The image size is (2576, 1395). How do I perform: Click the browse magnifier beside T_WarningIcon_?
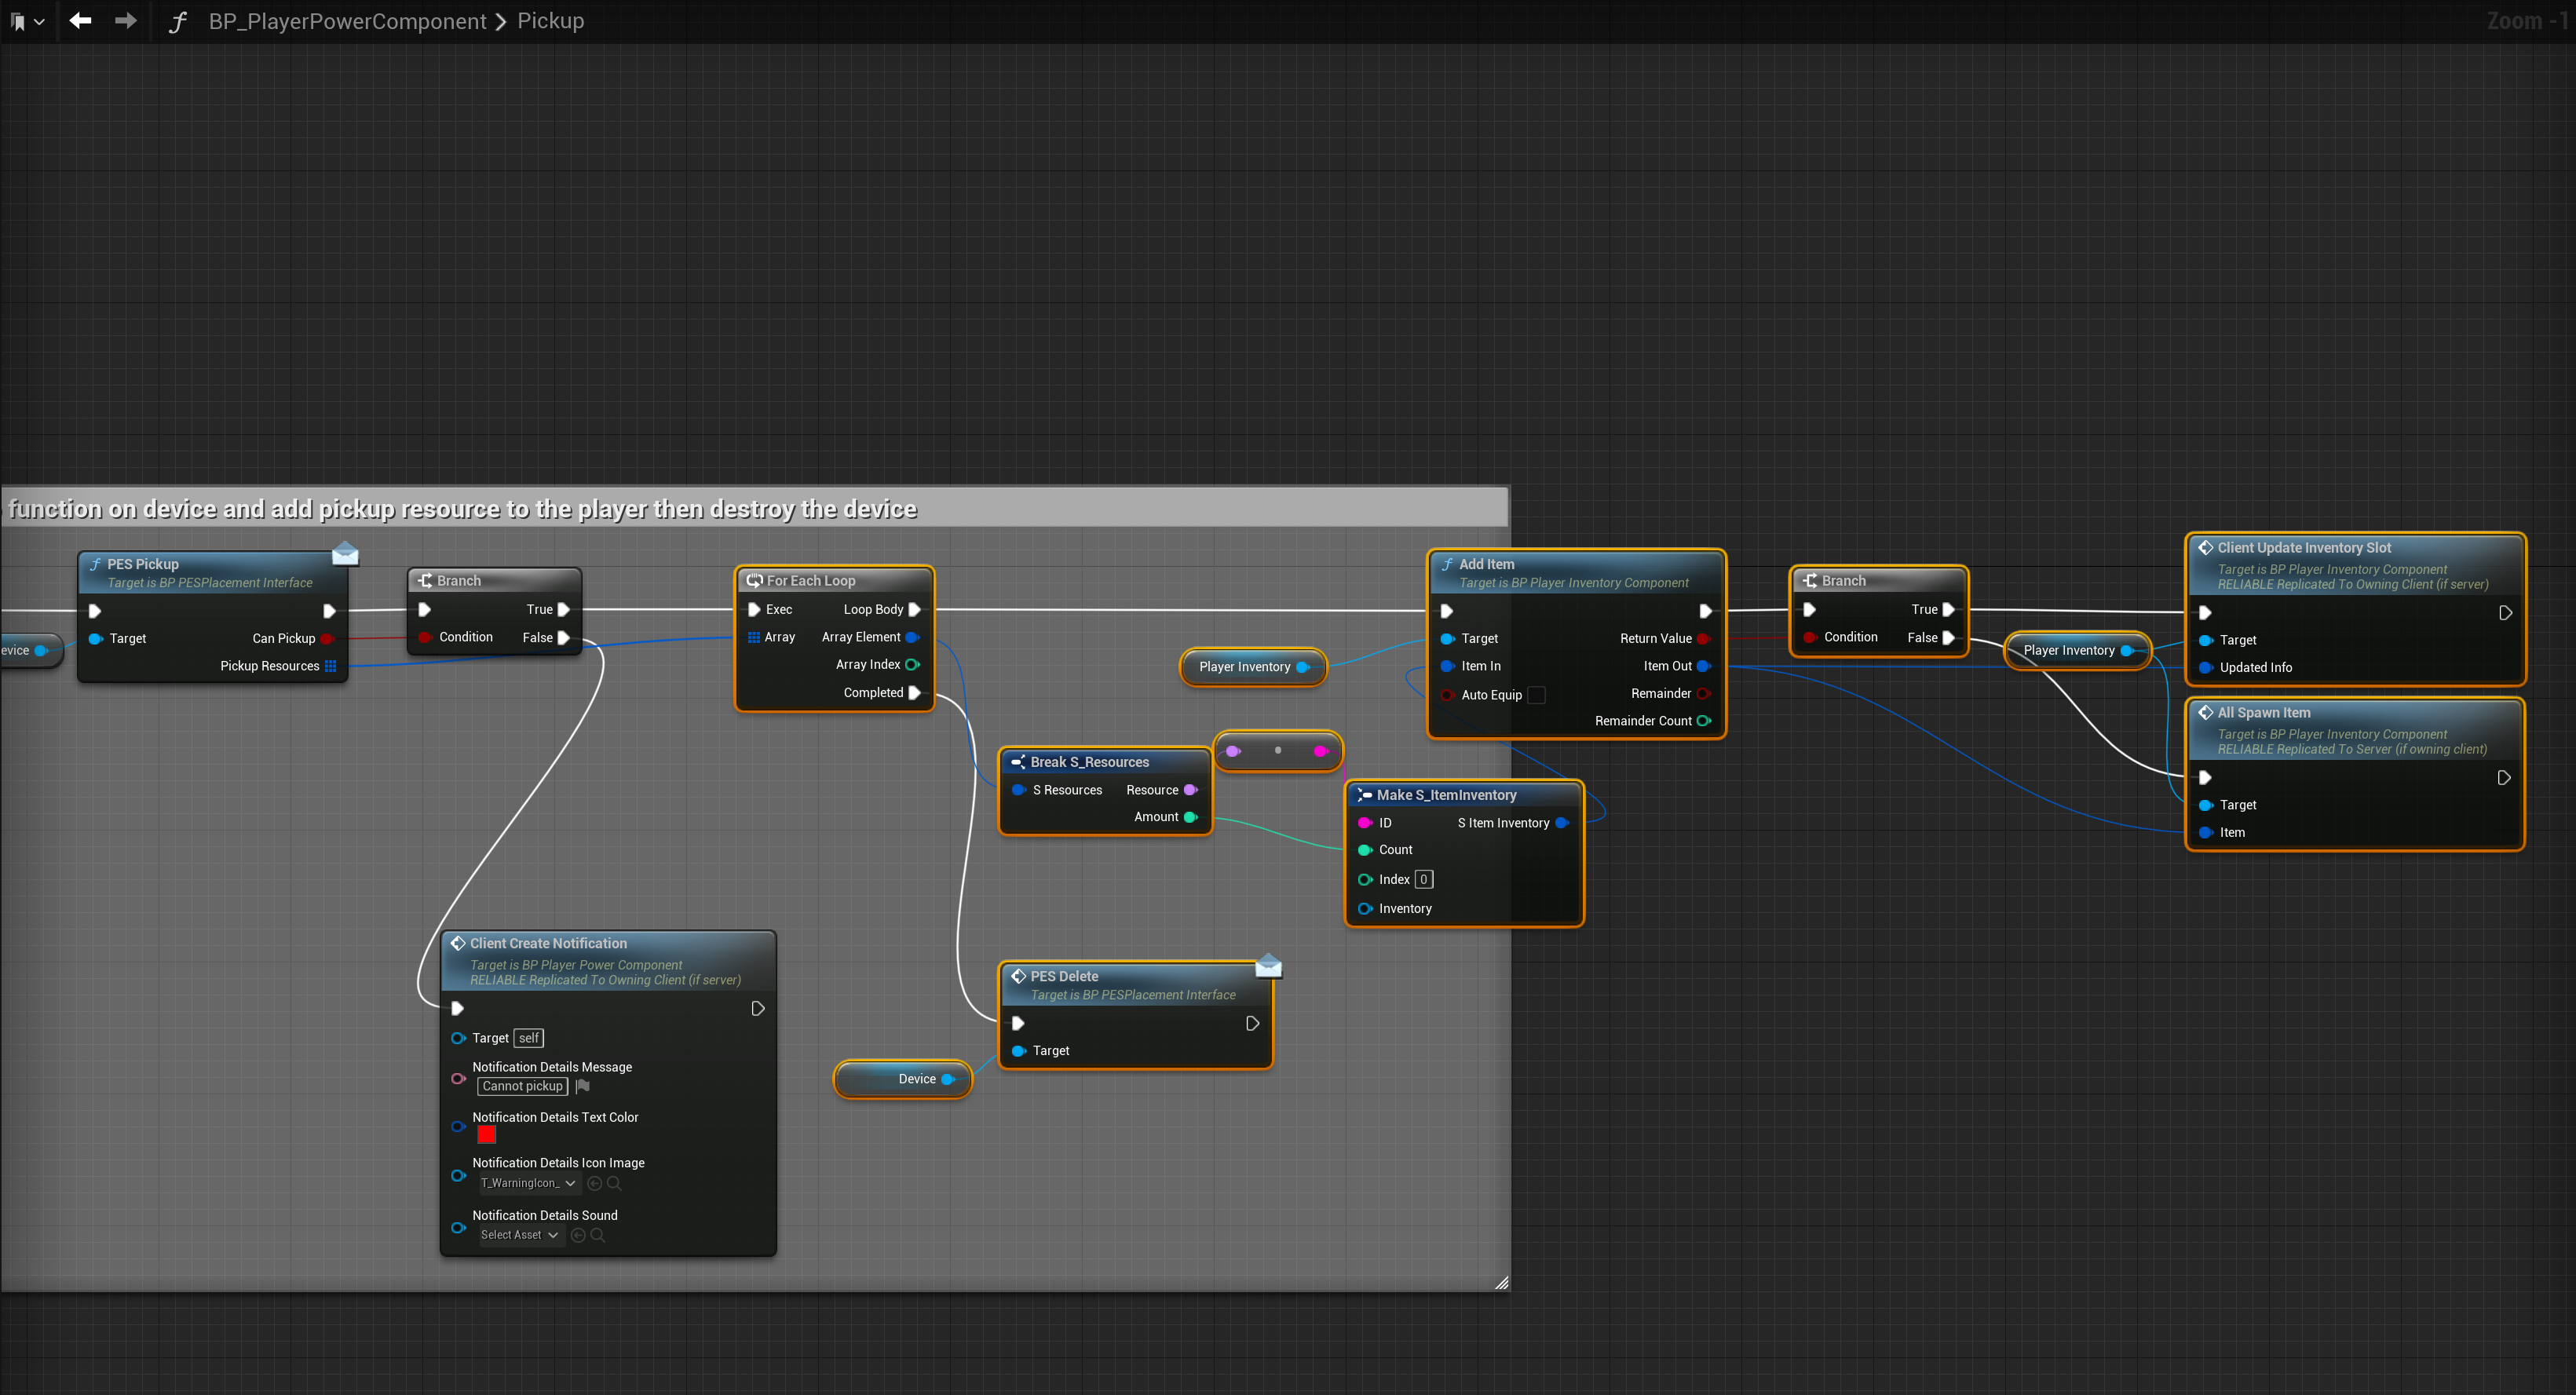[x=615, y=1183]
